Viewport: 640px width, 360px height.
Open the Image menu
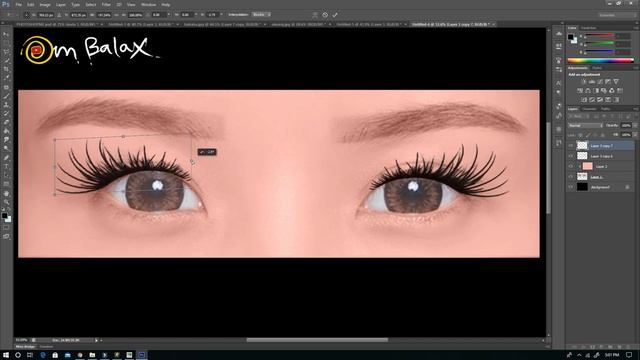45,4
